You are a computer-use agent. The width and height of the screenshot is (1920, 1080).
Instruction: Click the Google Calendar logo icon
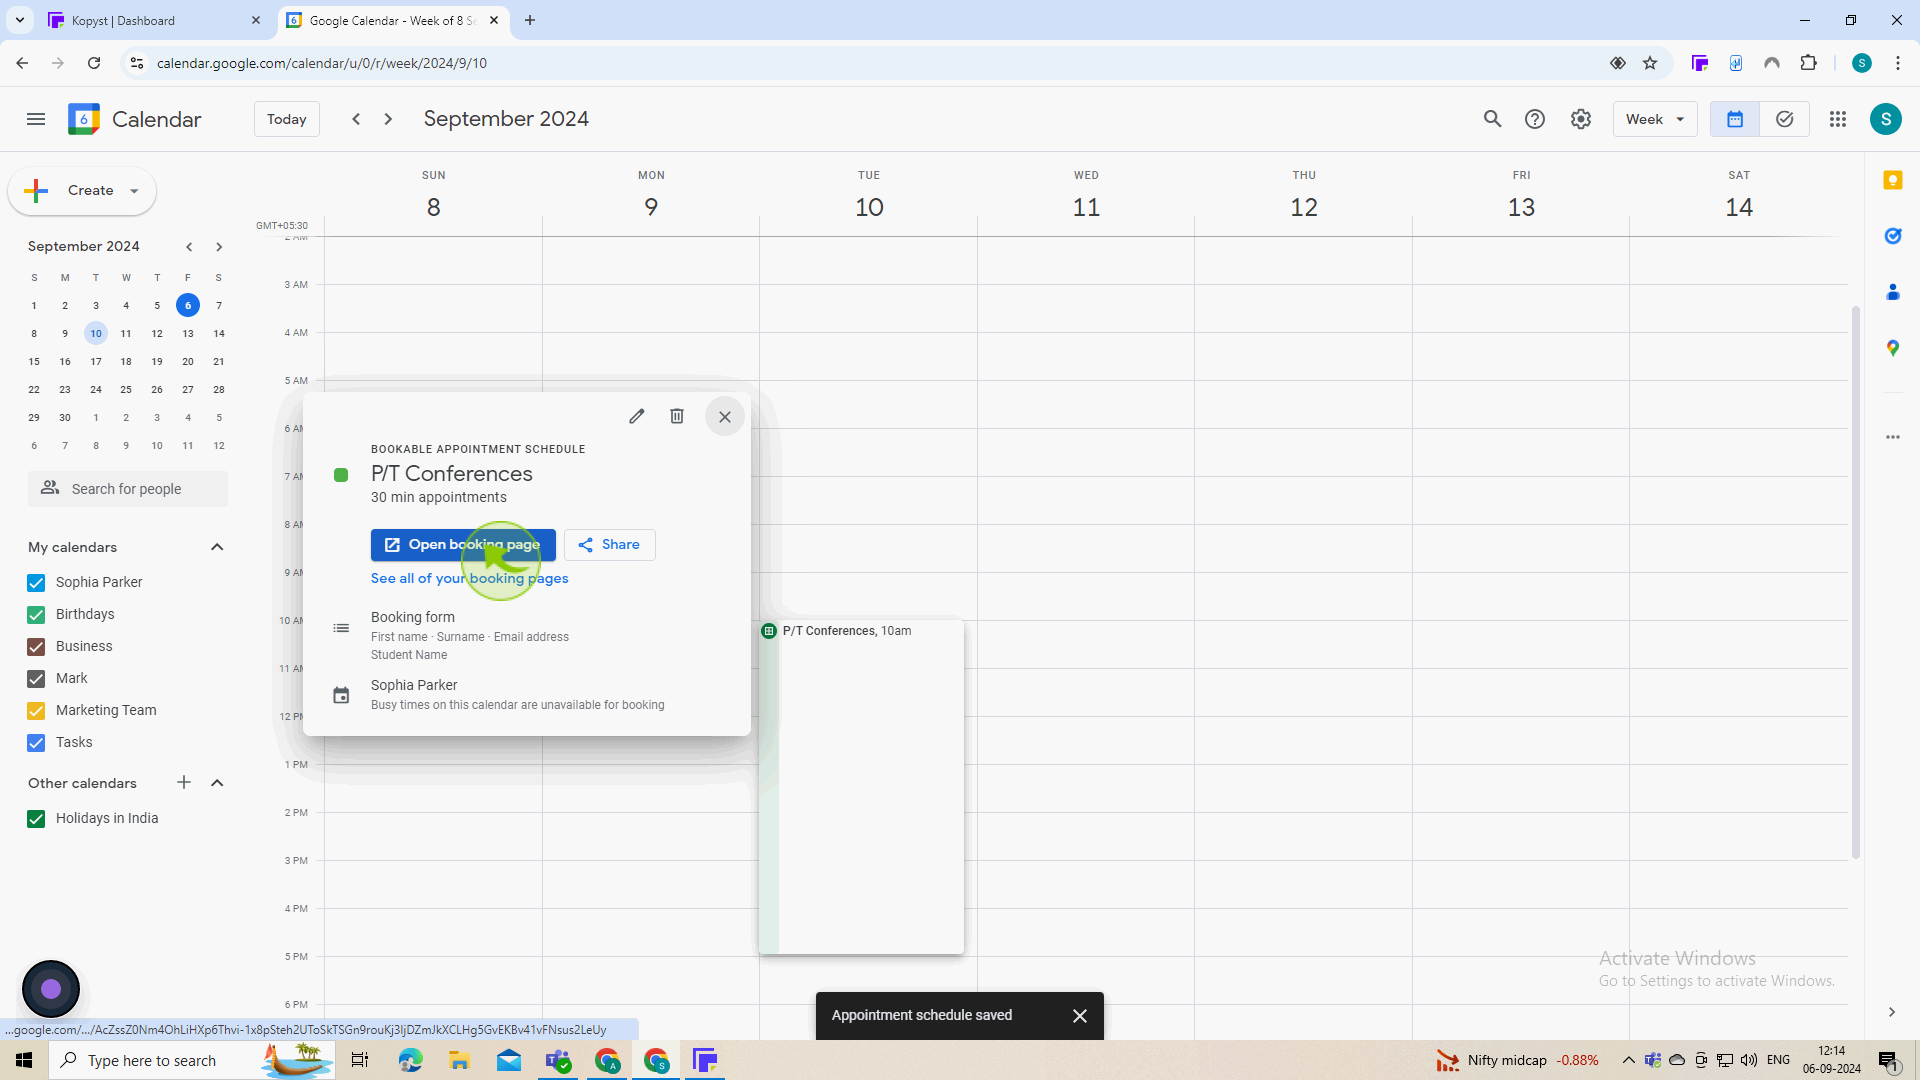pos(83,119)
